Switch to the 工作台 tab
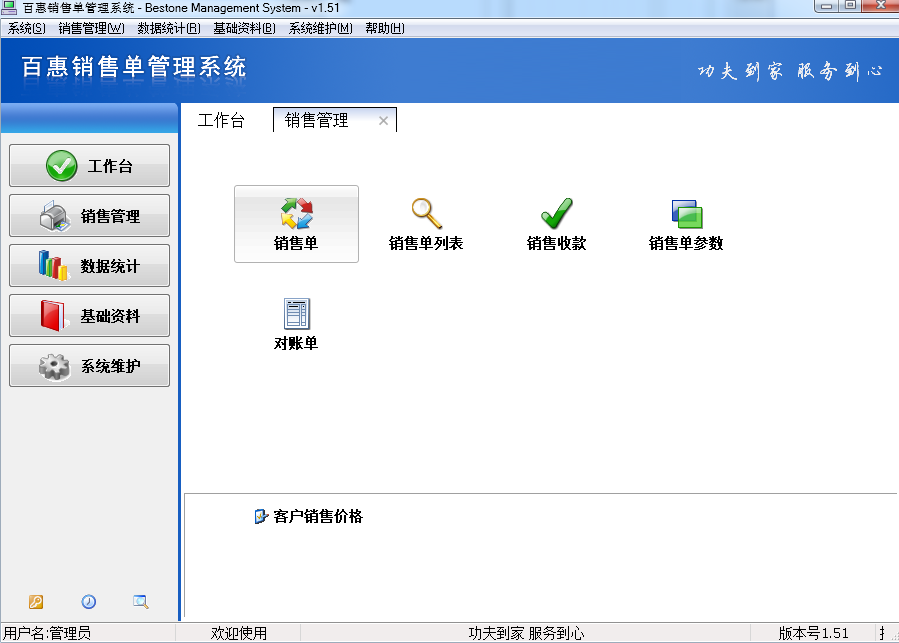The height and width of the screenshot is (643, 899). click(x=221, y=120)
